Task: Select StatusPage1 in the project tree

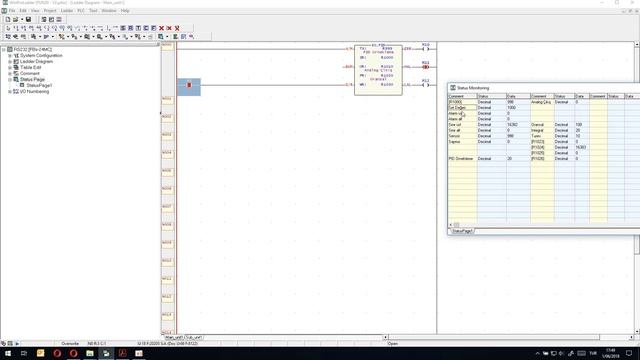Action: point(39,86)
